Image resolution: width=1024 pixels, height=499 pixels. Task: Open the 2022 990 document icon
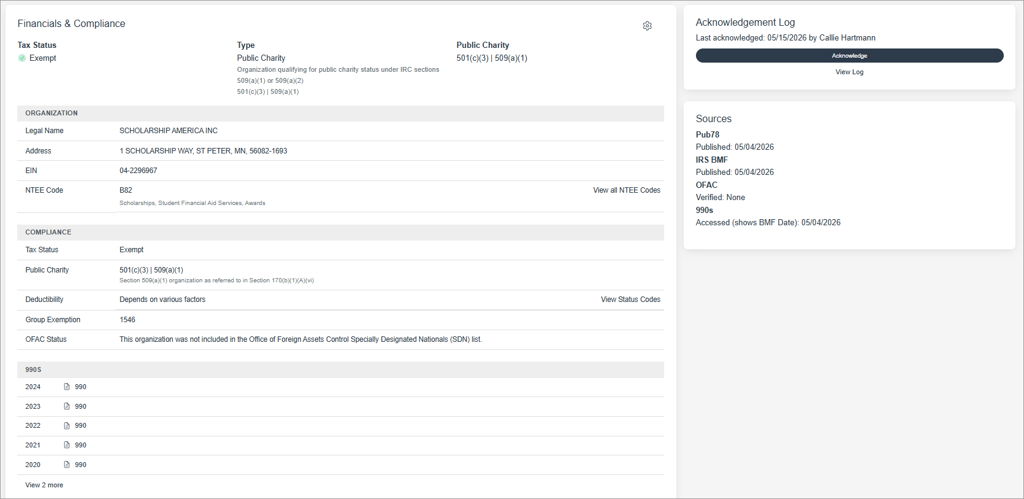click(67, 426)
